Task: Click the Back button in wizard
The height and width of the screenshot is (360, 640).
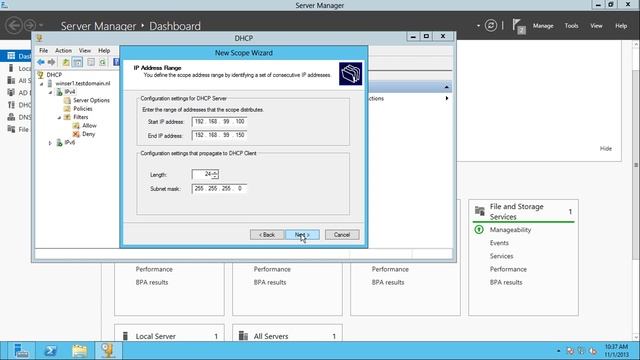Action: pos(267,235)
